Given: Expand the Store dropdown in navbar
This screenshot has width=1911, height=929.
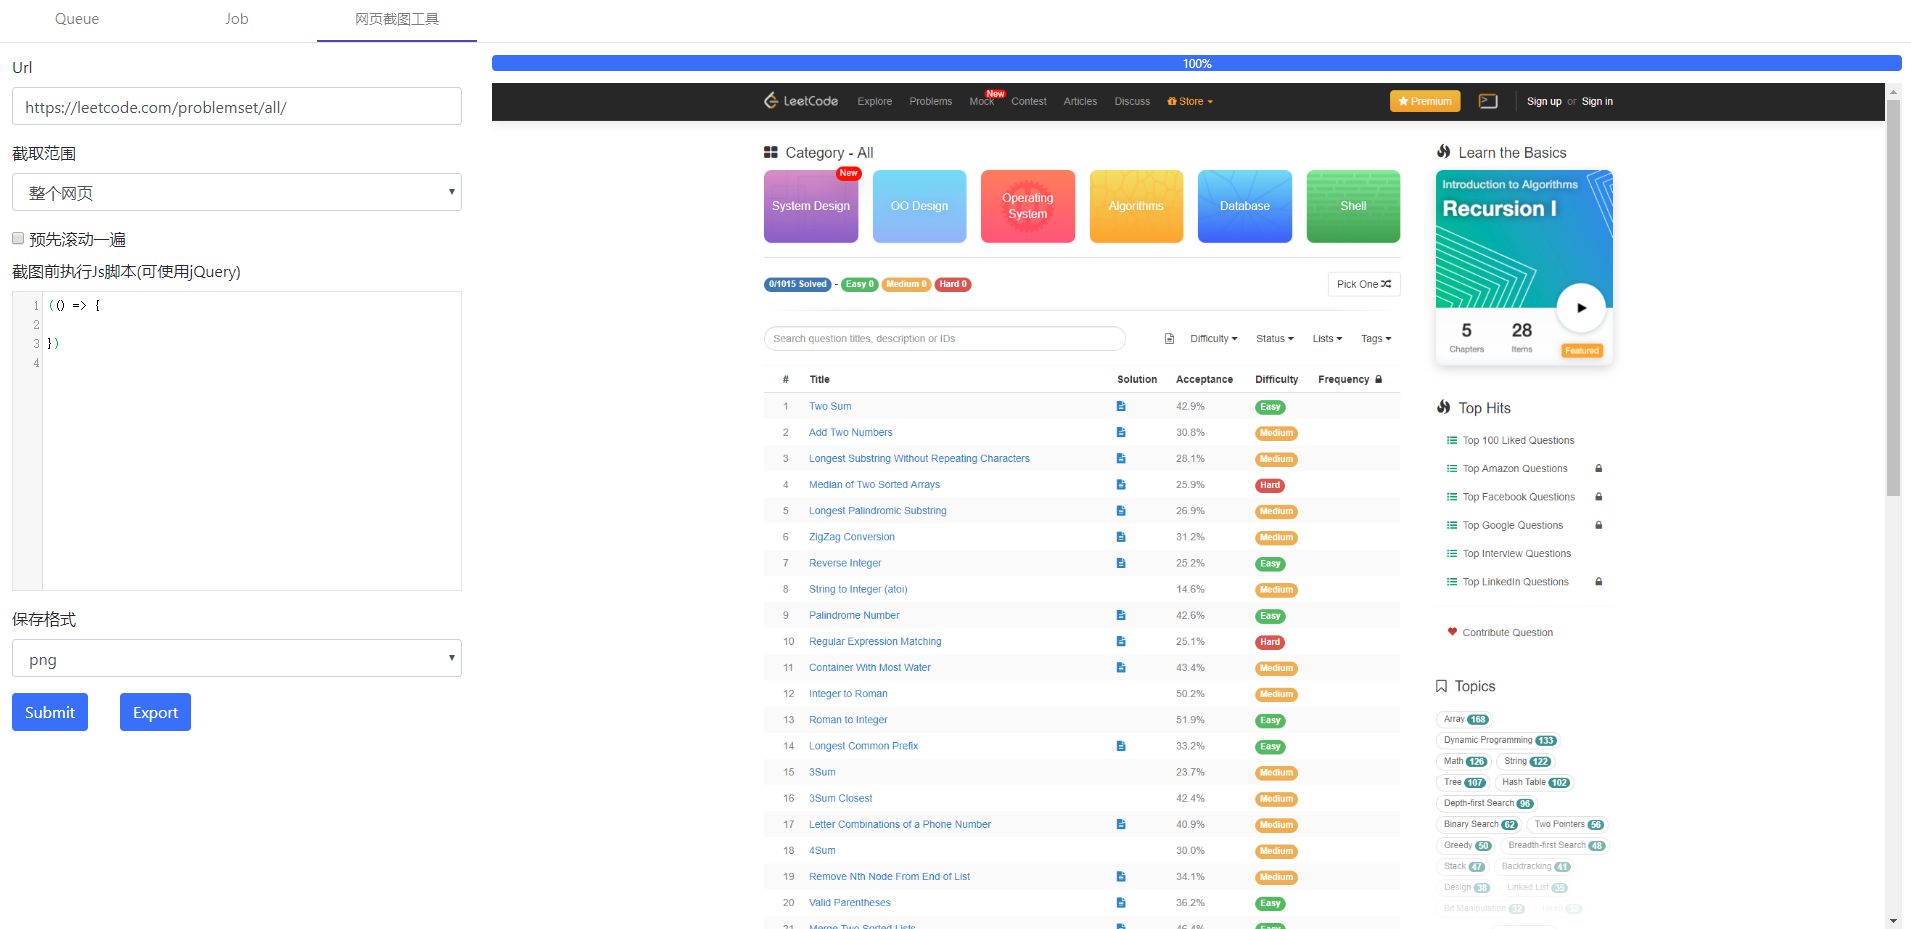Looking at the screenshot, I should (x=1190, y=101).
